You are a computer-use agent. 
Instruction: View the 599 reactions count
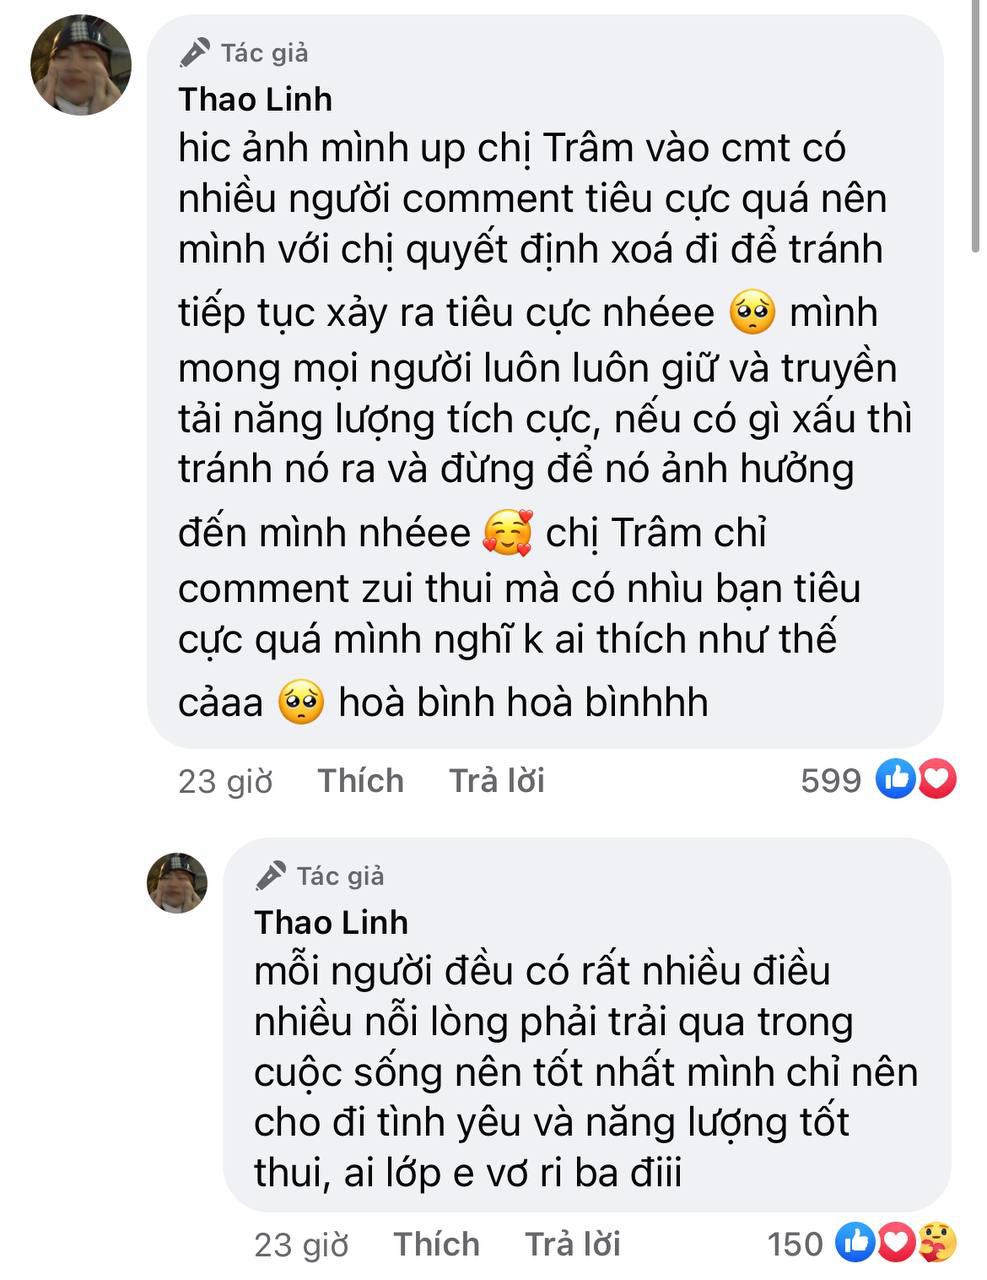[x=831, y=780]
